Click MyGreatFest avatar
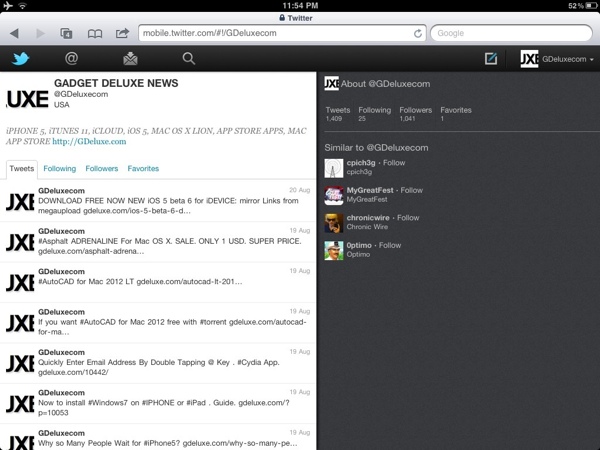This screenshot has width=600, height=450. tap(334, 196)
